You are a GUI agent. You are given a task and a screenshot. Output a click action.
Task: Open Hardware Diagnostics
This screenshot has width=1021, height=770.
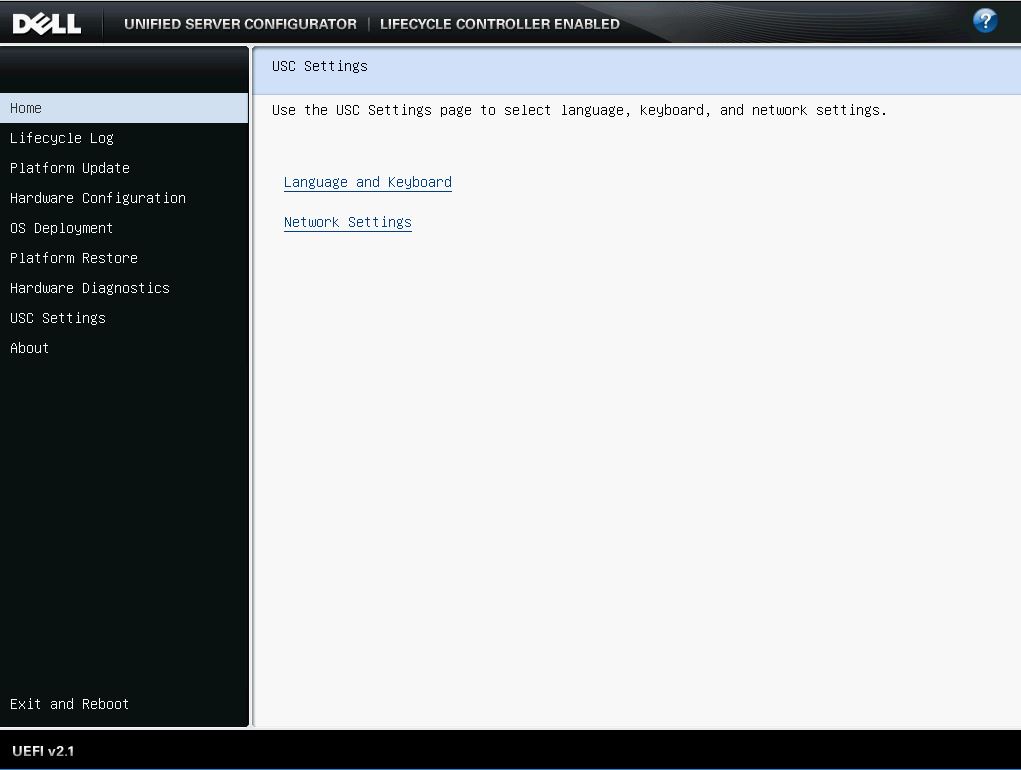point(89,288)
